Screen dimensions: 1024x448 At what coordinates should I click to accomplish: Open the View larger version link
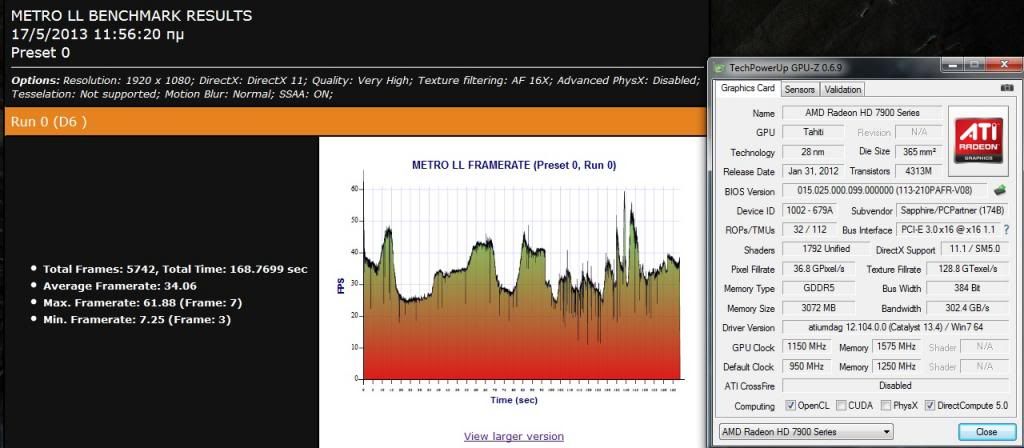[513, 436]
